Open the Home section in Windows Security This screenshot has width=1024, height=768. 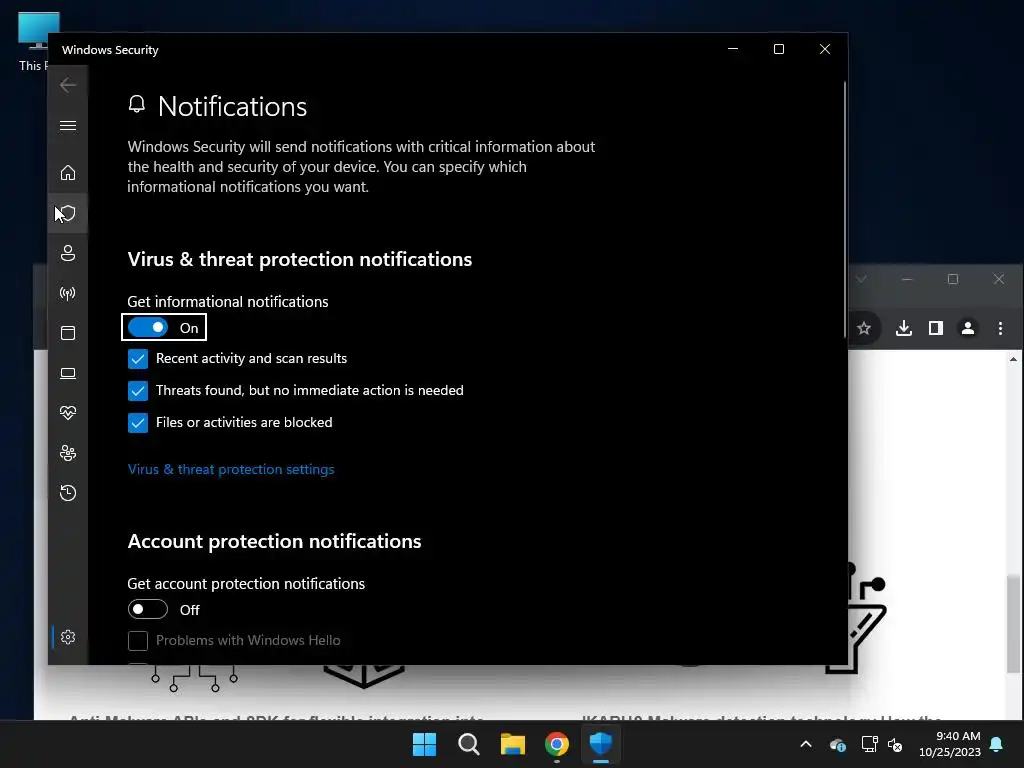(68, 173)
